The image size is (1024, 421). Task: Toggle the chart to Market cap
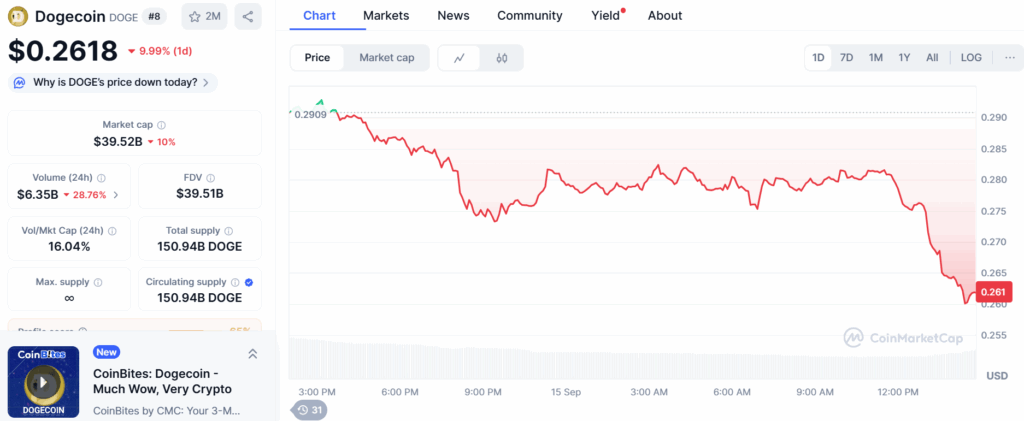click(x=386, y=58)
